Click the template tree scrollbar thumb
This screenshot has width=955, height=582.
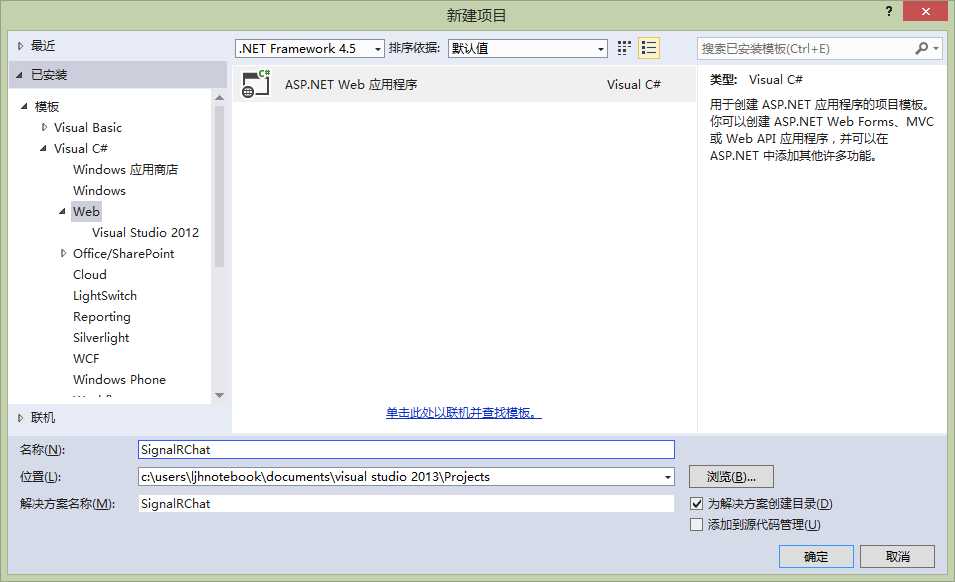pos(219,186)
